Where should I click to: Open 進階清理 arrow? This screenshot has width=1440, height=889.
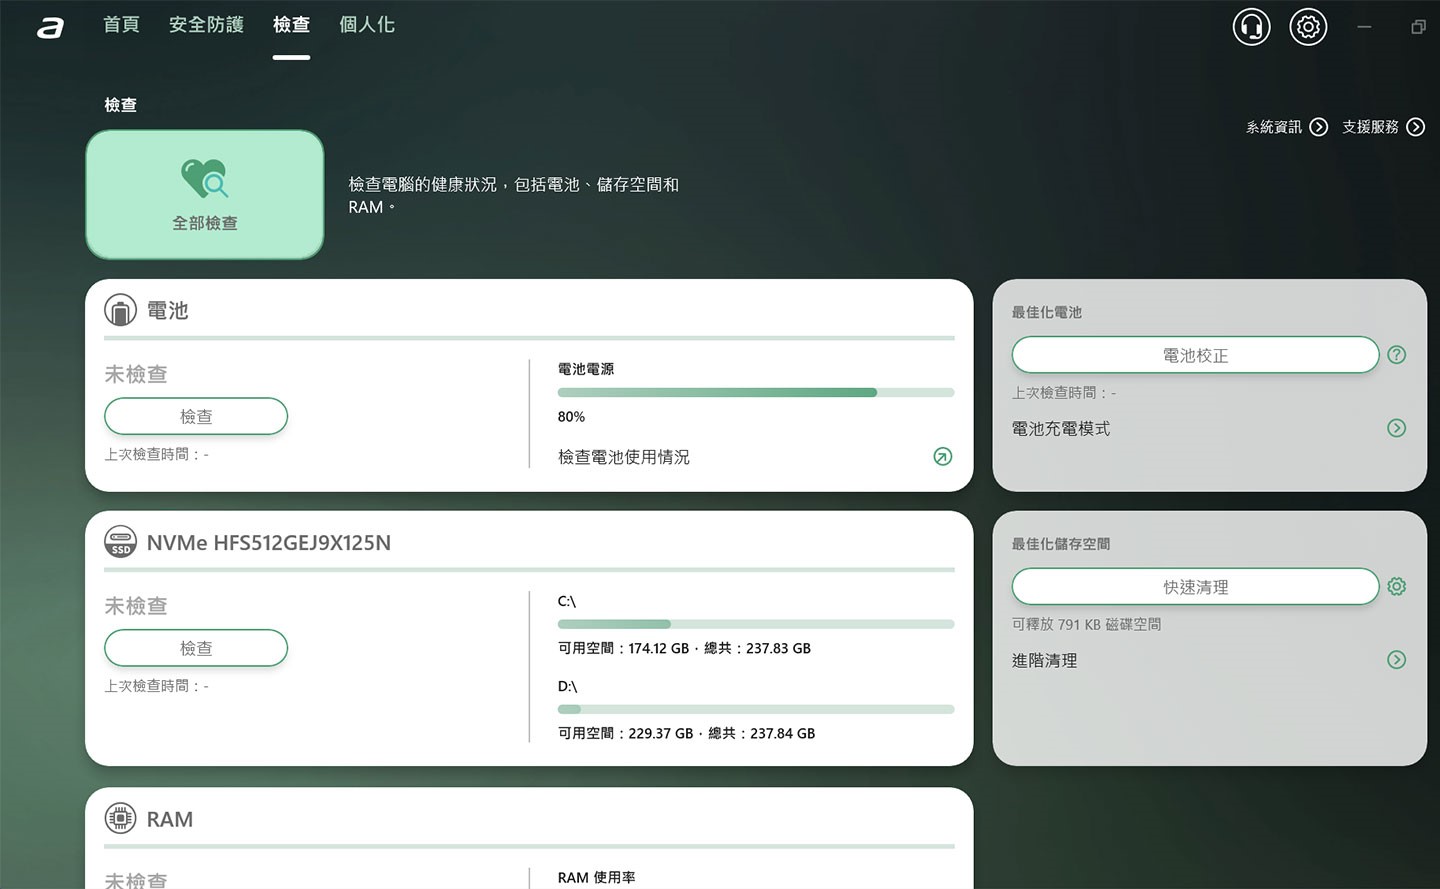1397,660
